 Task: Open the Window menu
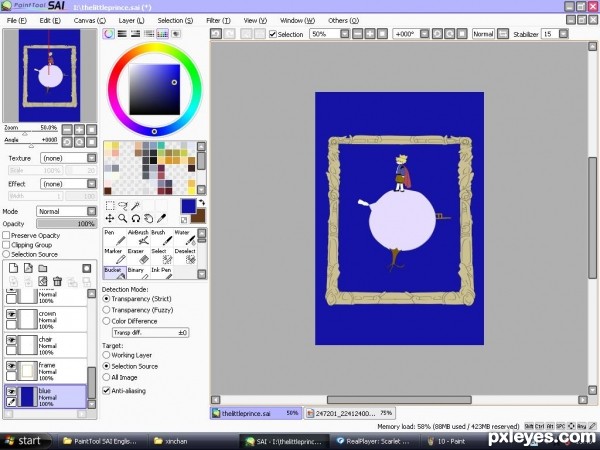297,21
